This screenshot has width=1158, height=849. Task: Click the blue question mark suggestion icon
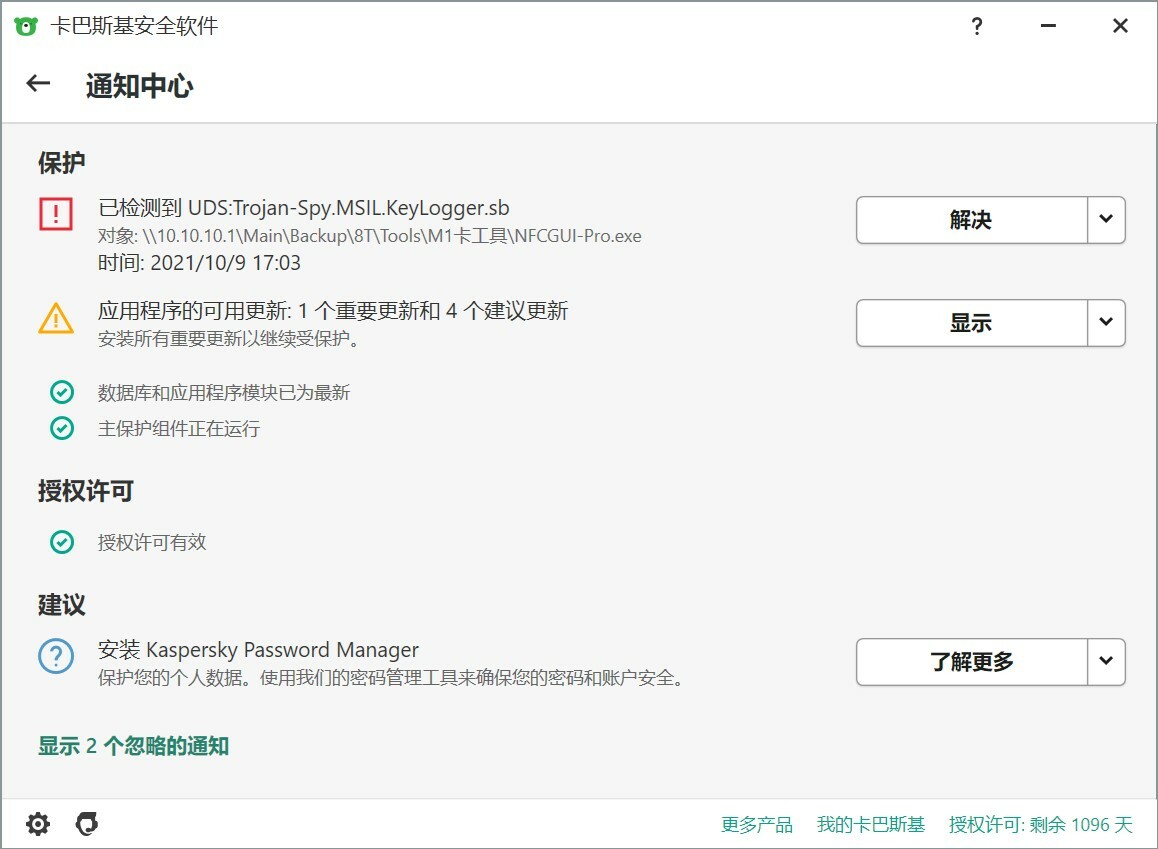56,656
